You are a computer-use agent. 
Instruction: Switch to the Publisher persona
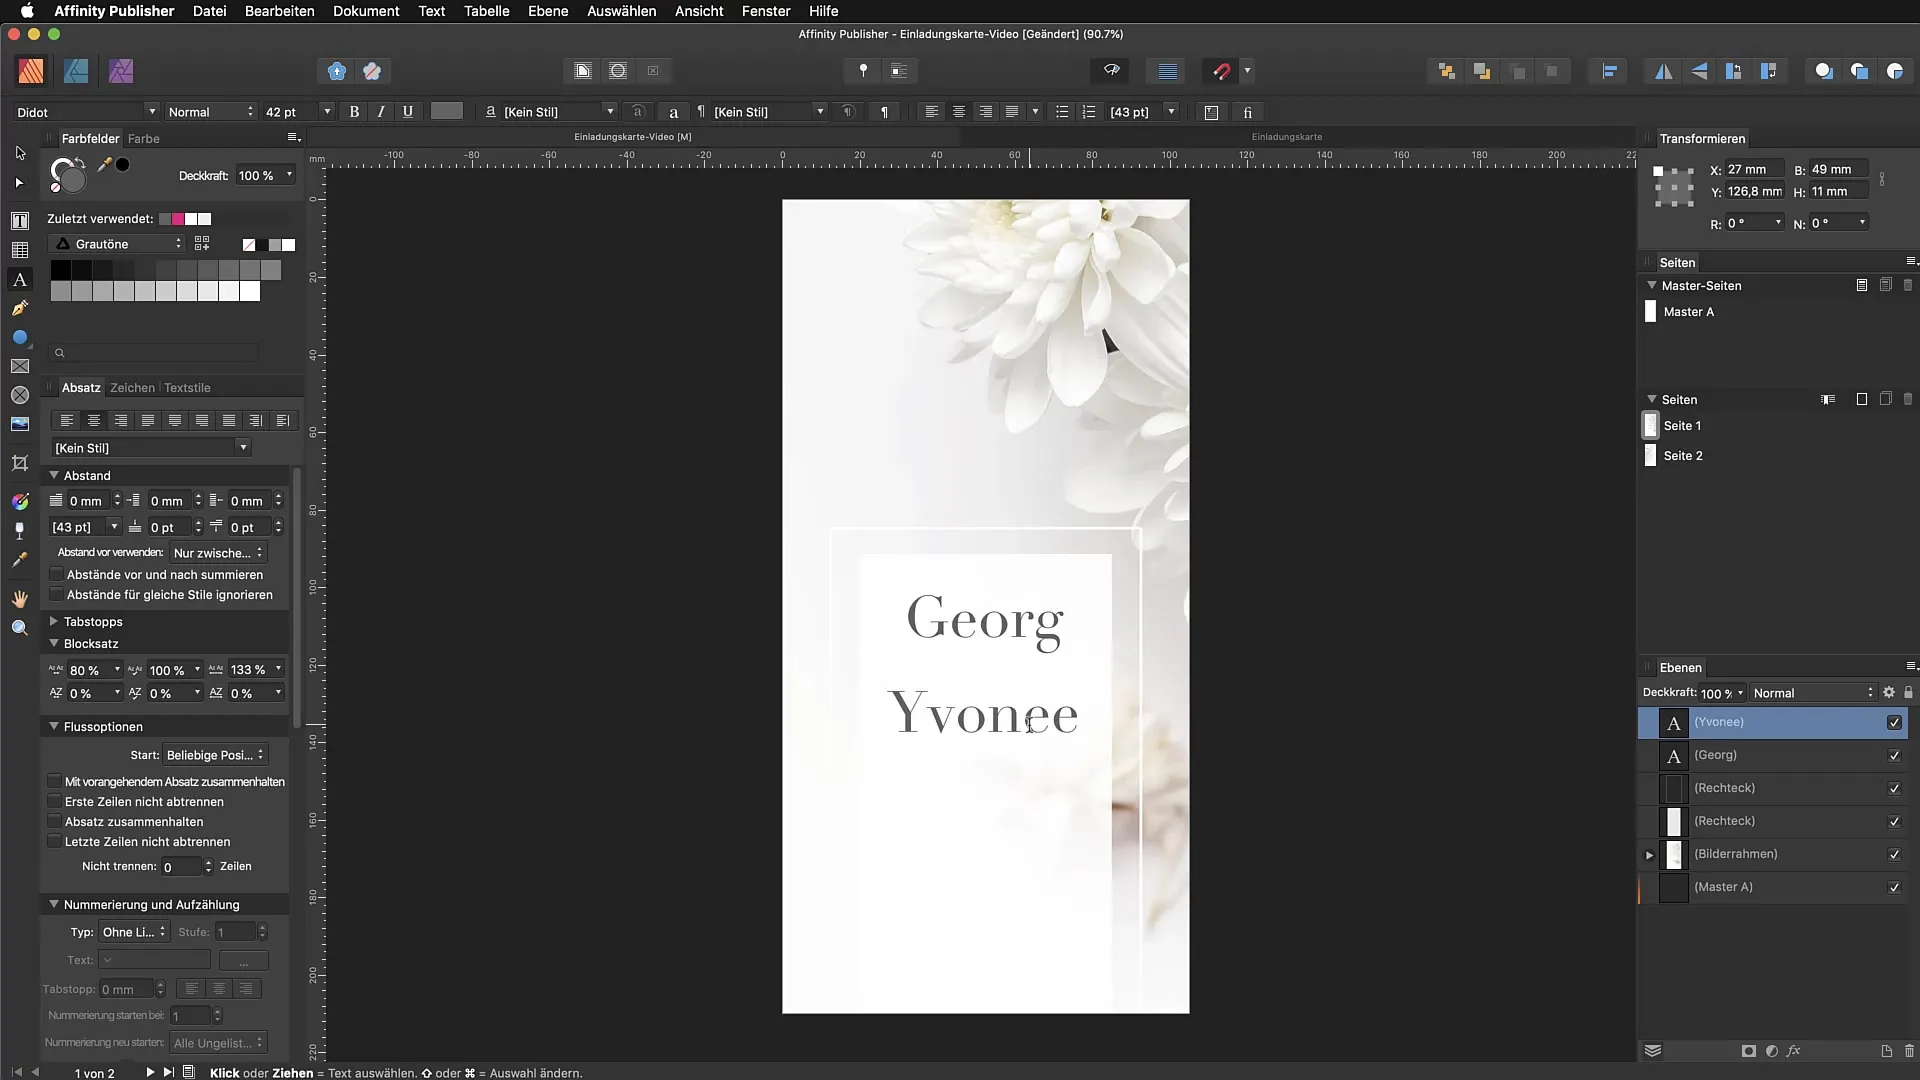point(31,71)
